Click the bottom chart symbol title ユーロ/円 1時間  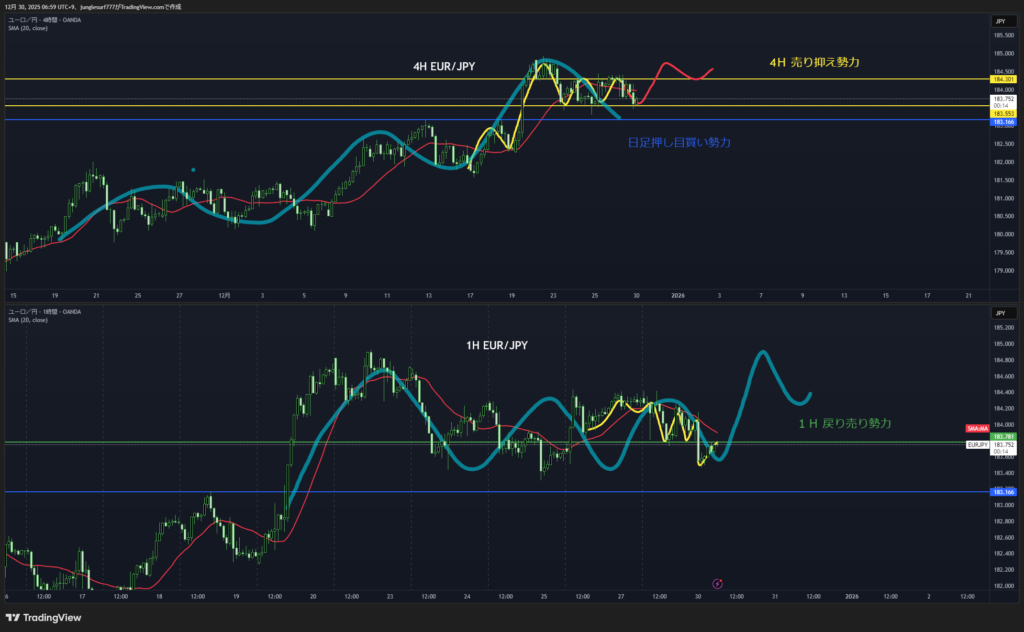[44, 311]
